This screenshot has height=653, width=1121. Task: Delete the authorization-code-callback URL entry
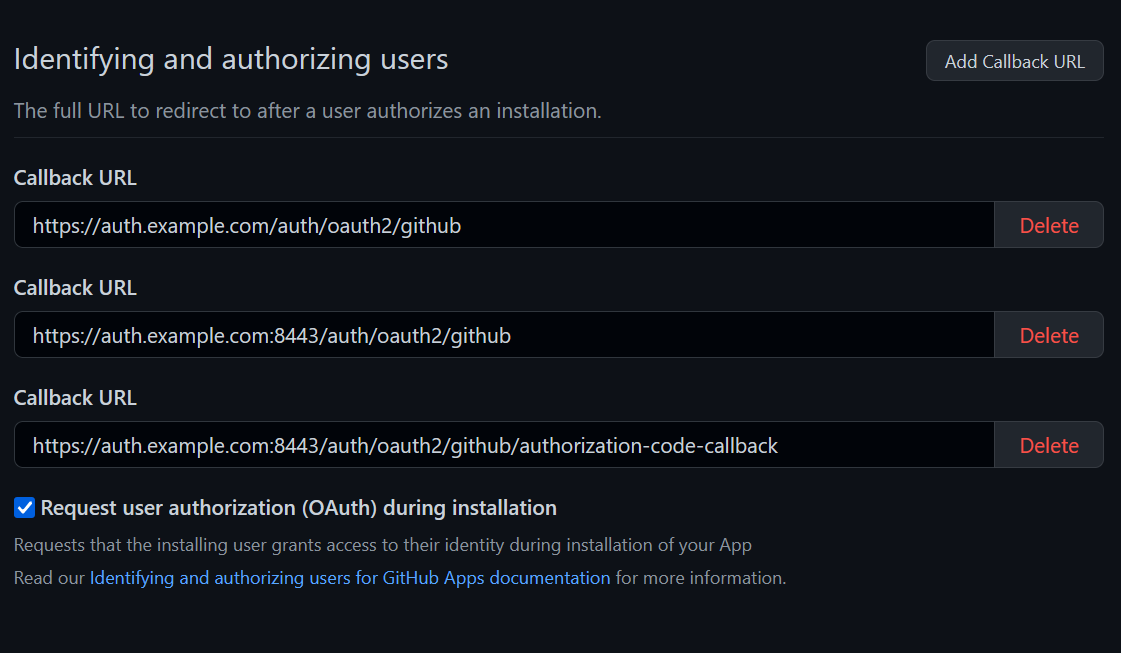coord(1048,444)
